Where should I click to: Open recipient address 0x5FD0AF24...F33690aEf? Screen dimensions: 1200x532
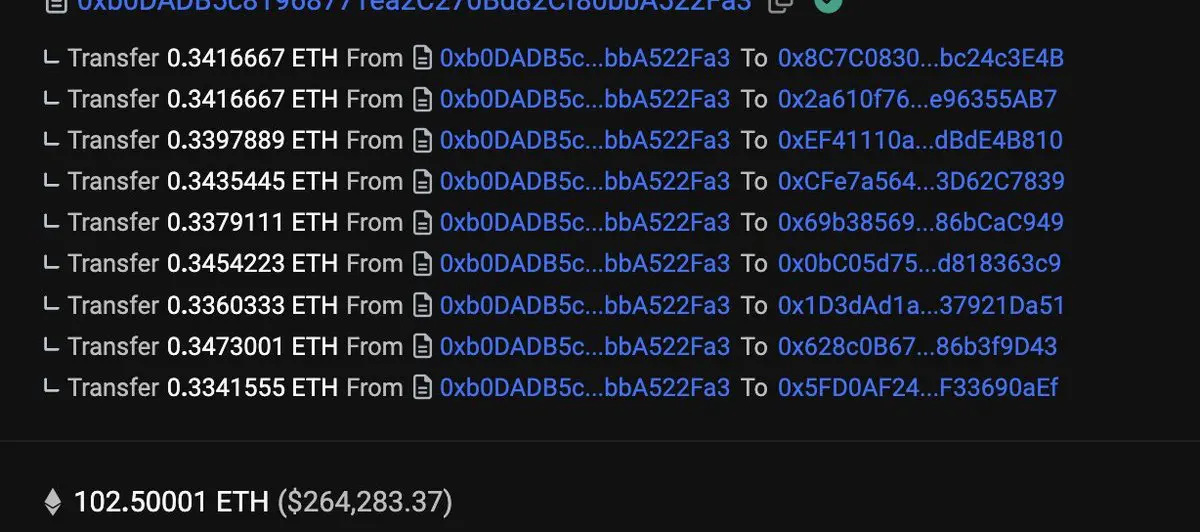point(917,386)
